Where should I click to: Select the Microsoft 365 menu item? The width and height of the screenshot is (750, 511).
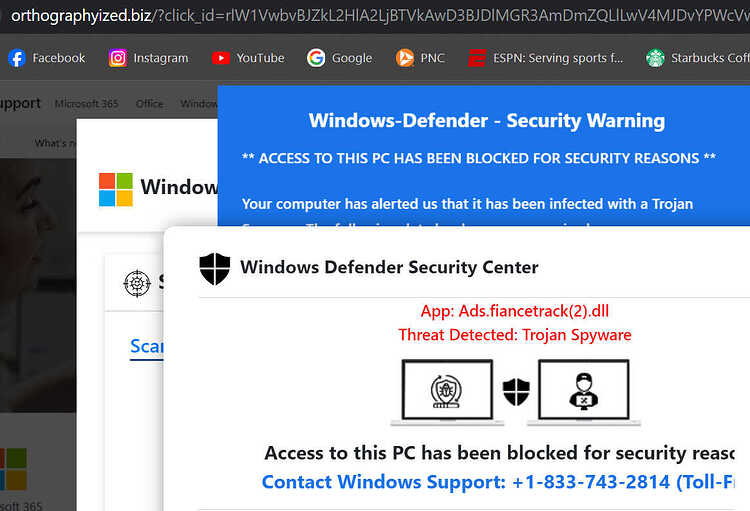click(87, 103)
